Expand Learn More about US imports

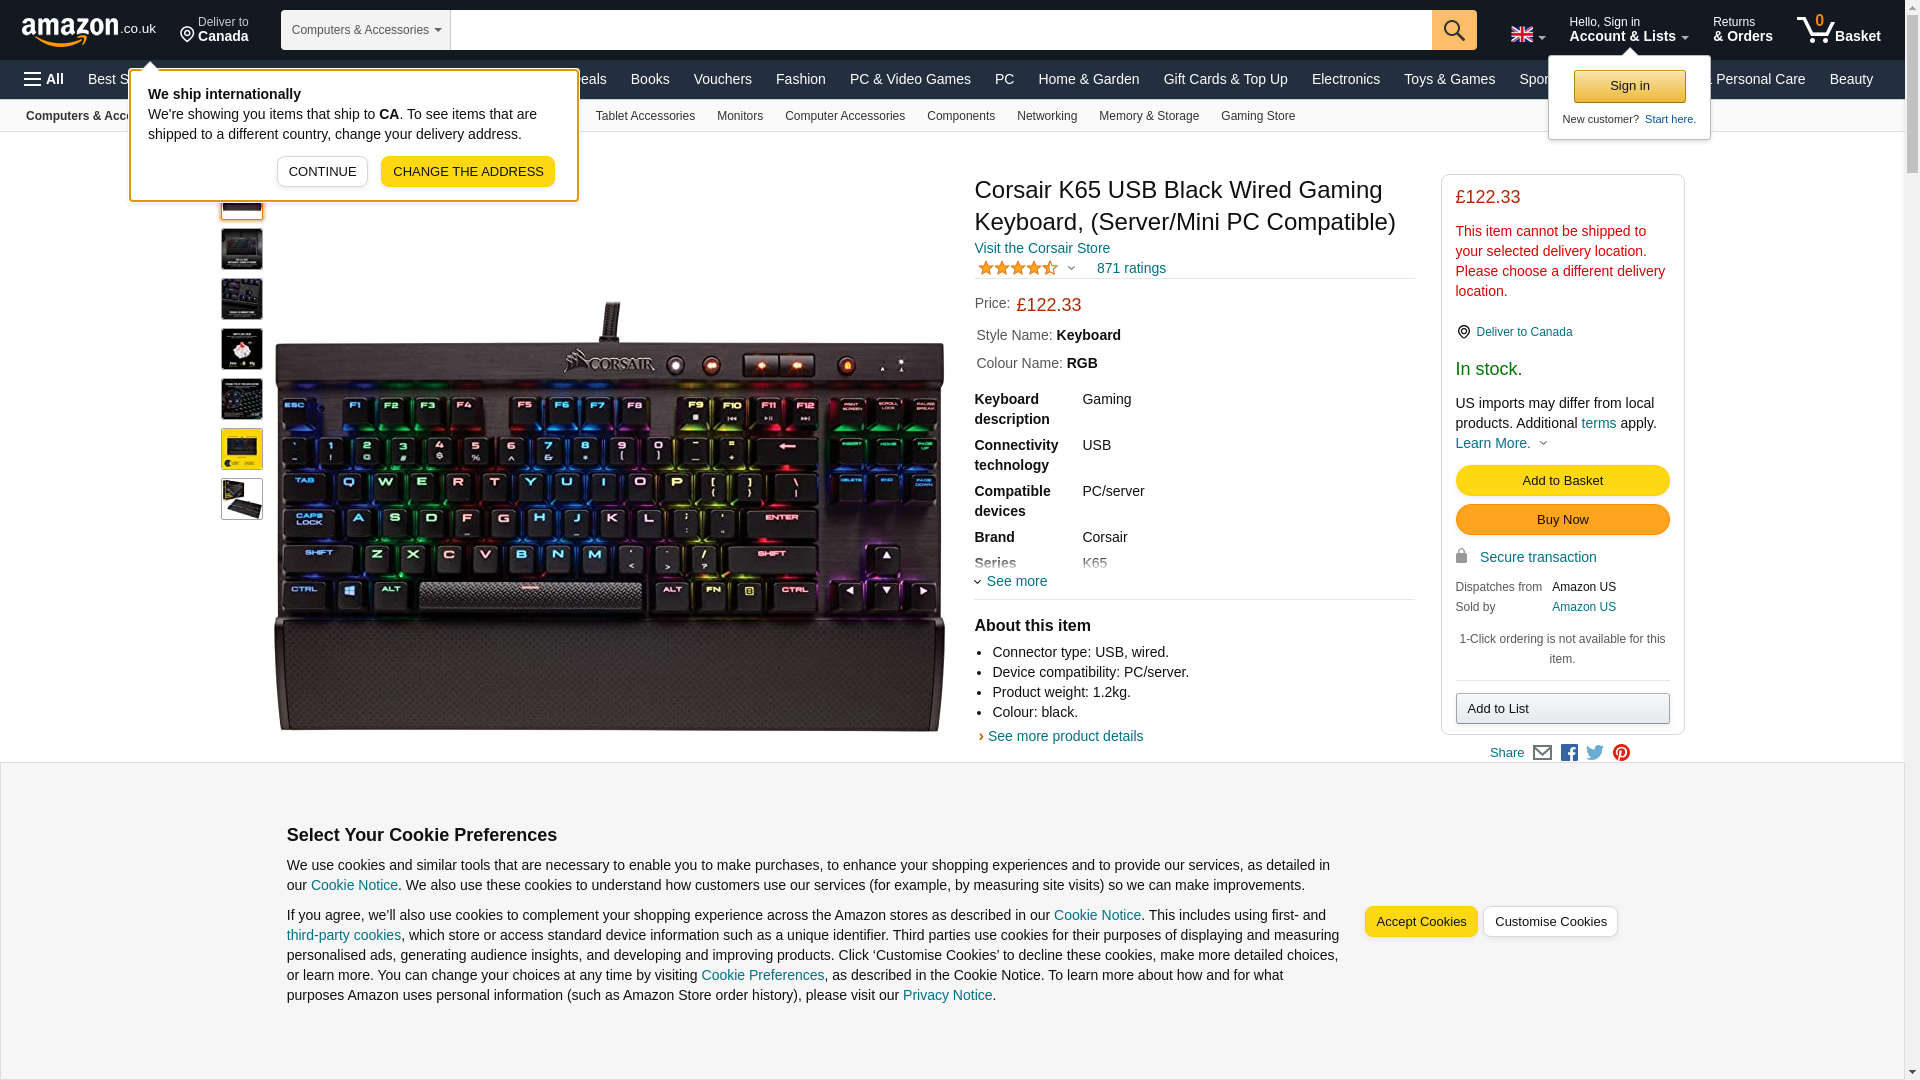1501,443
